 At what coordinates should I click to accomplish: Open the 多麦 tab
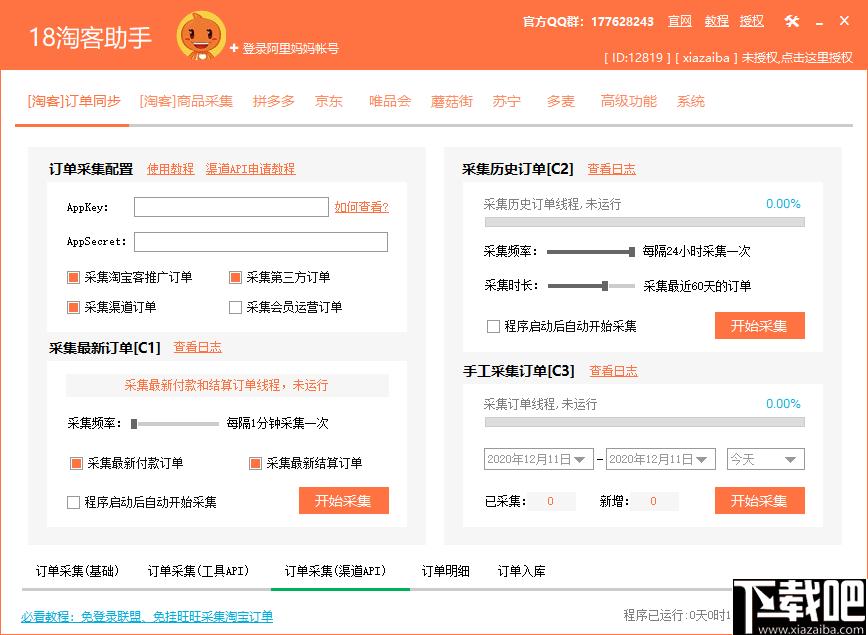[x=560, y=102]
